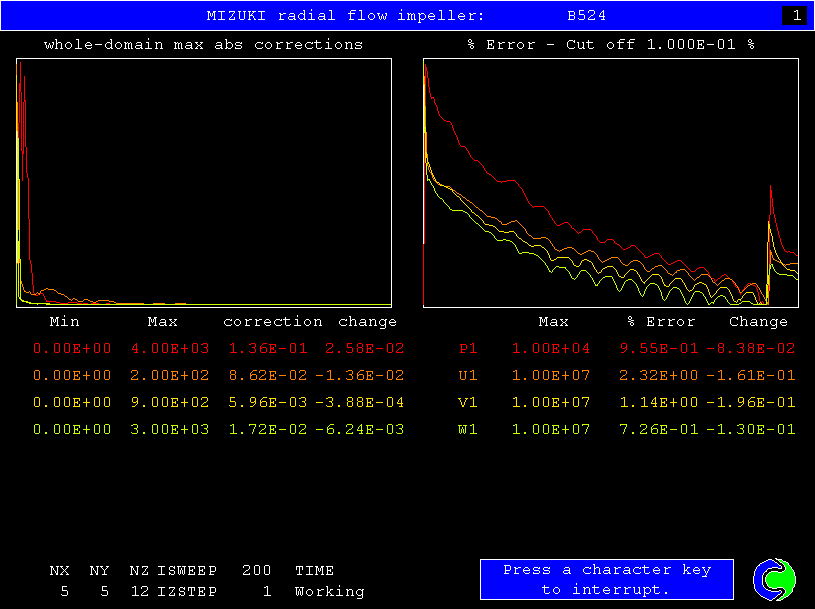This screenshot has height=609, width=815.
Task: Select the U1 error value 2.32E+00
Action: (659, 375)
